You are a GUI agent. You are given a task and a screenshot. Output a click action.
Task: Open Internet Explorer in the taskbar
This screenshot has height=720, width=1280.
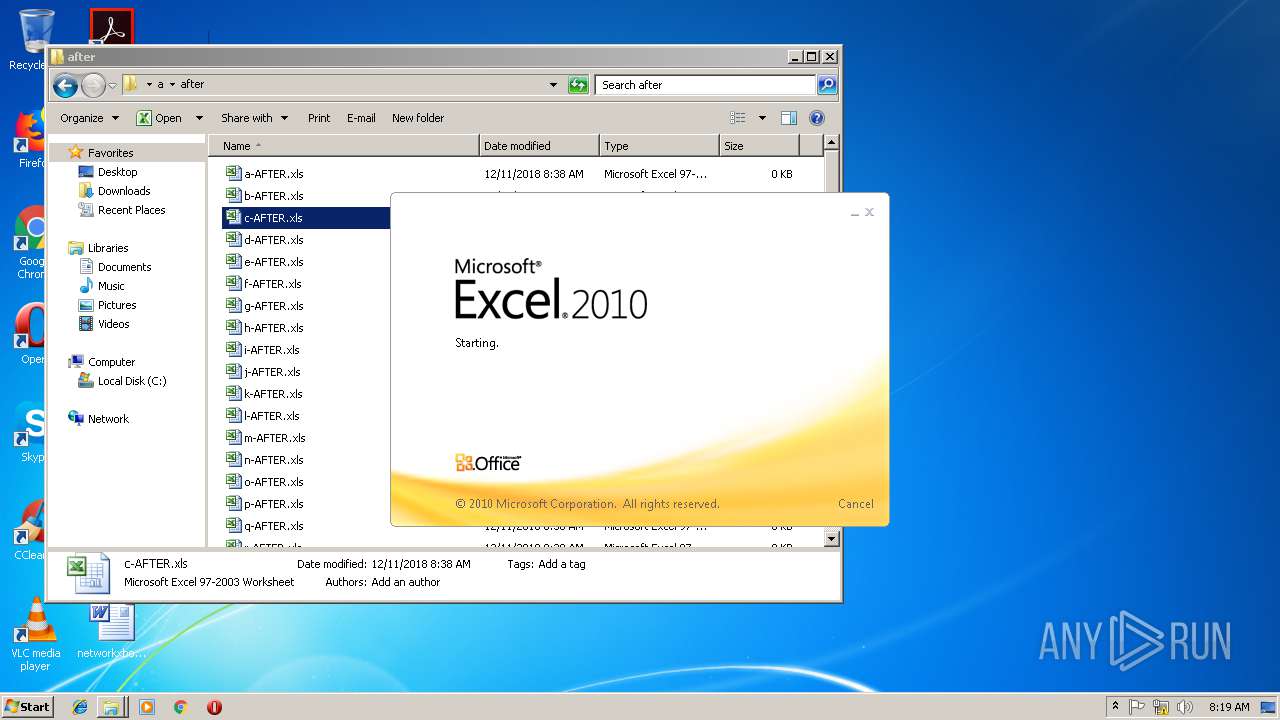(x=80, y=707)
